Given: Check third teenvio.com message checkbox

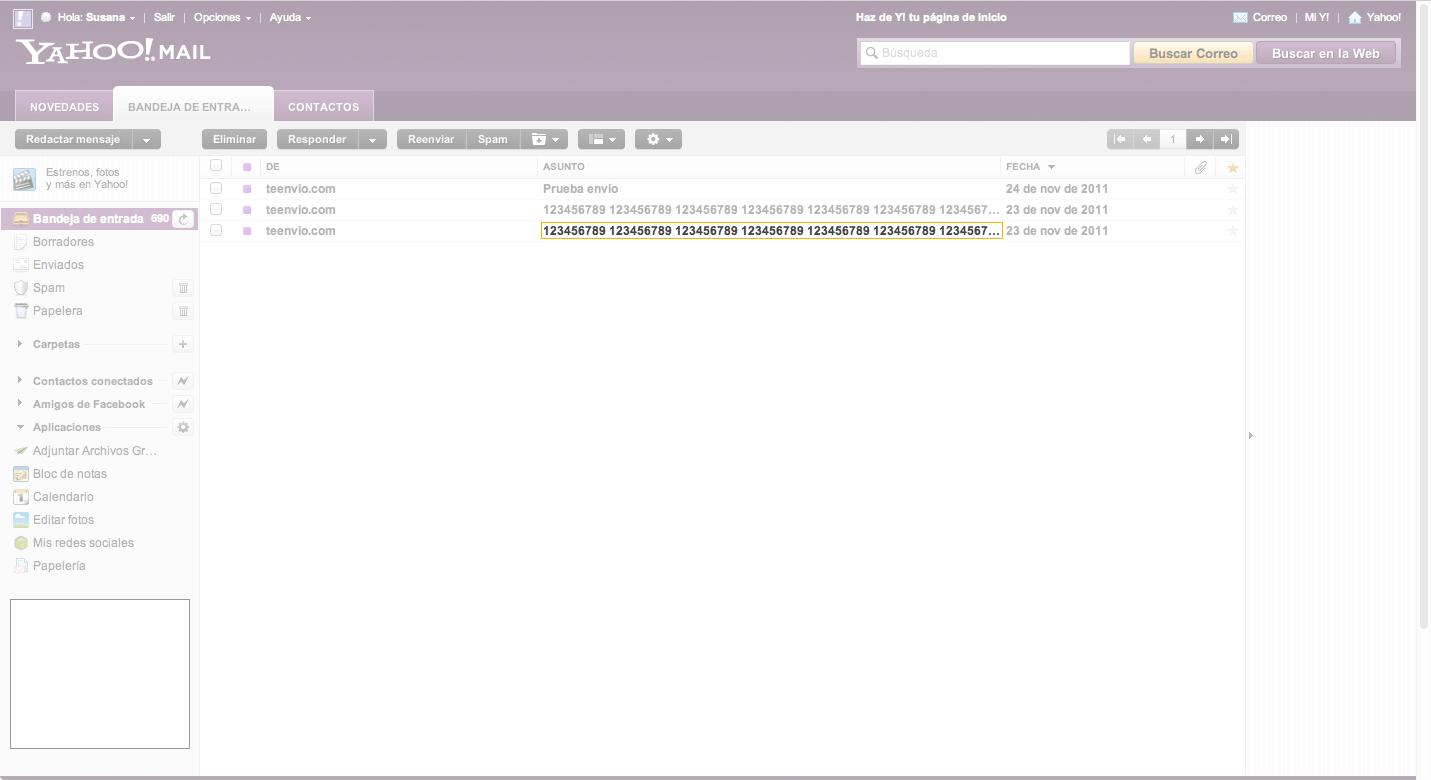Looking at the screenshot, I should [x=216, y=230].
